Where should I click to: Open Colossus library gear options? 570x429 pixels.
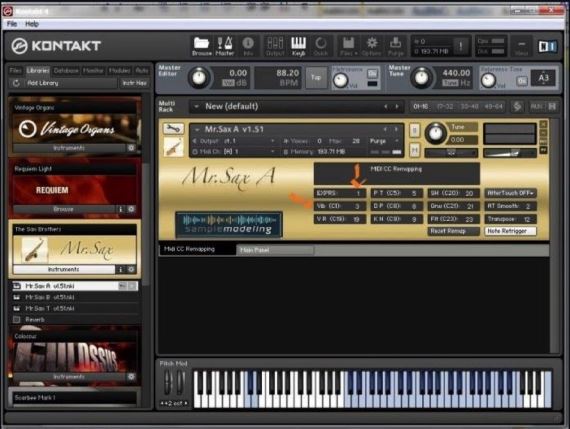pyautogui.click(x=131, y=377)
